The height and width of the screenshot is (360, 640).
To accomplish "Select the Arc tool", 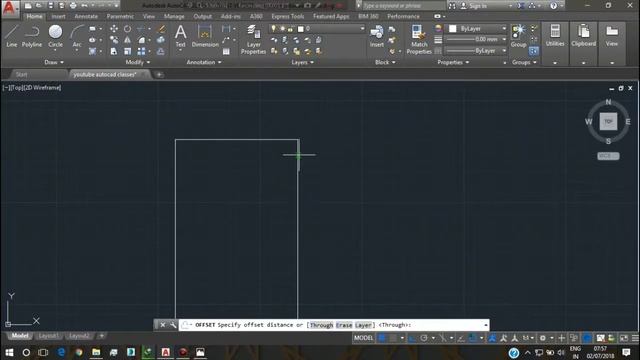I will (x=77, y=36).
